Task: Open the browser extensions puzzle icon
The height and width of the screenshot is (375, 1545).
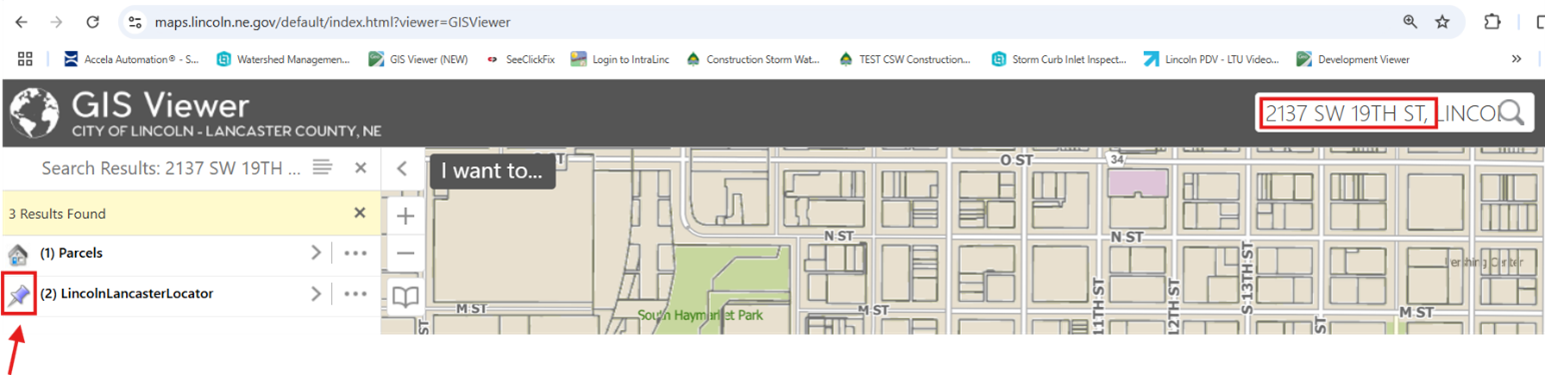Action: pos(1492,21)
